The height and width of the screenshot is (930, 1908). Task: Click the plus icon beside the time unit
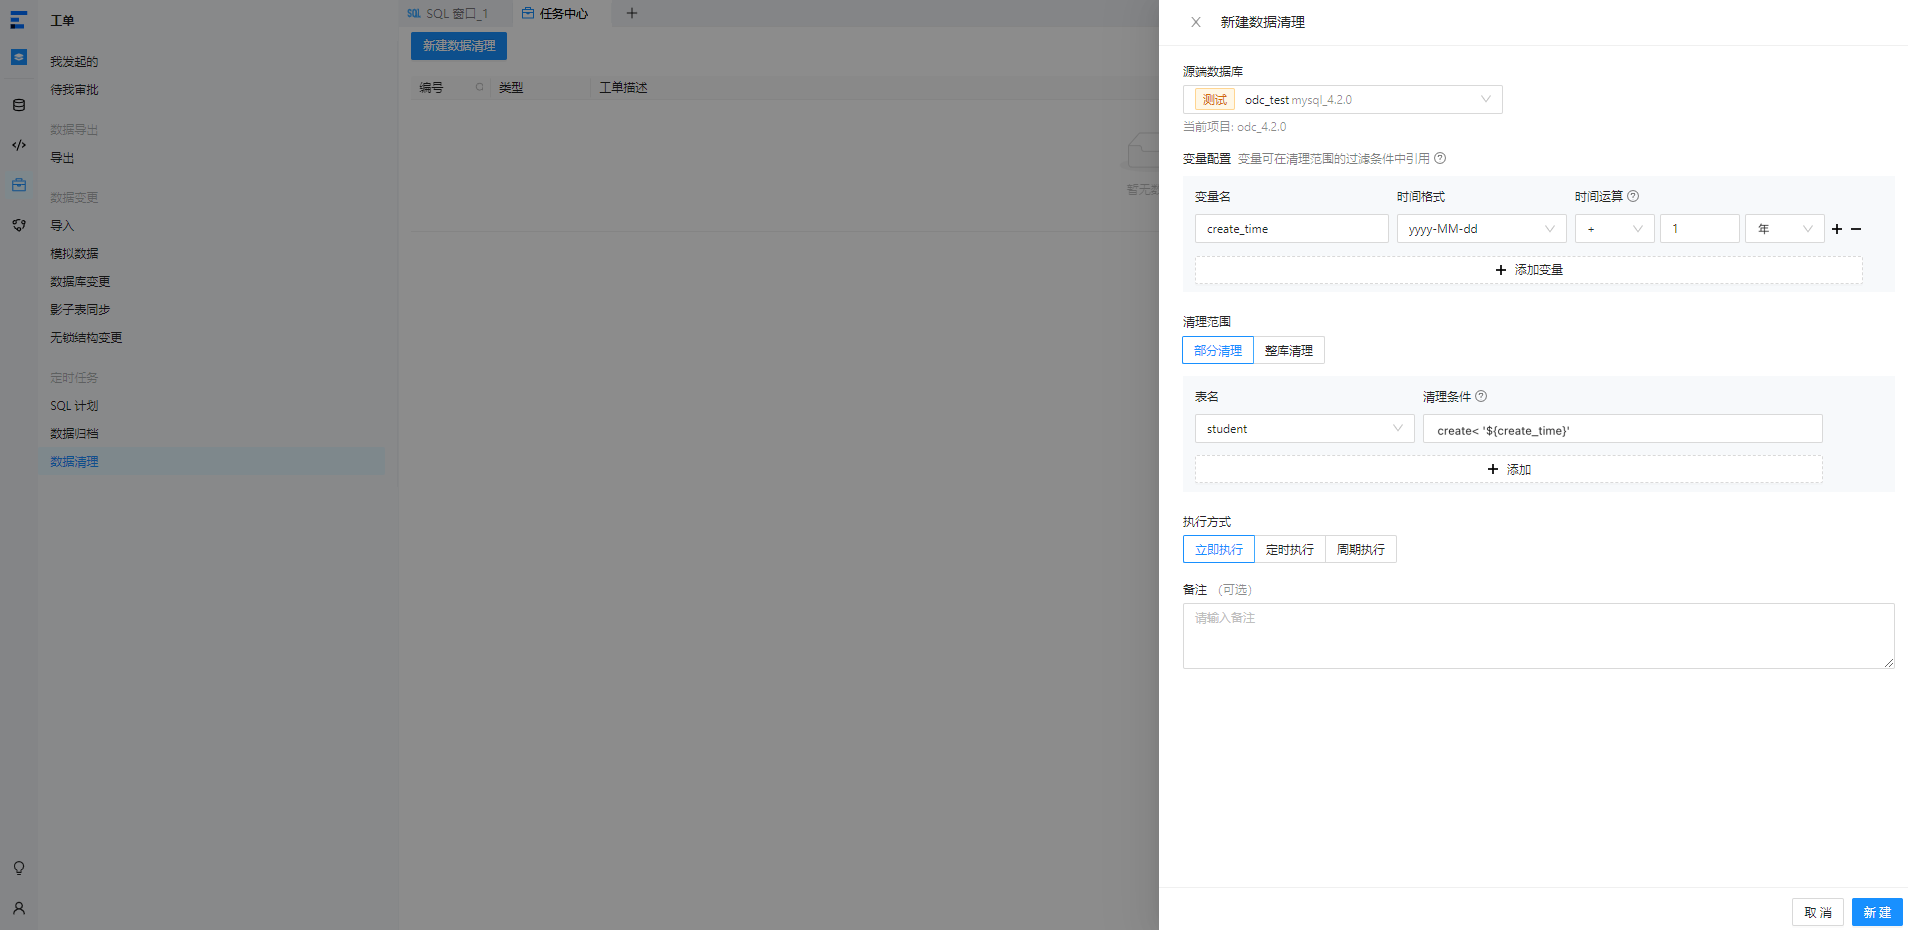[x=1837, y=229]
